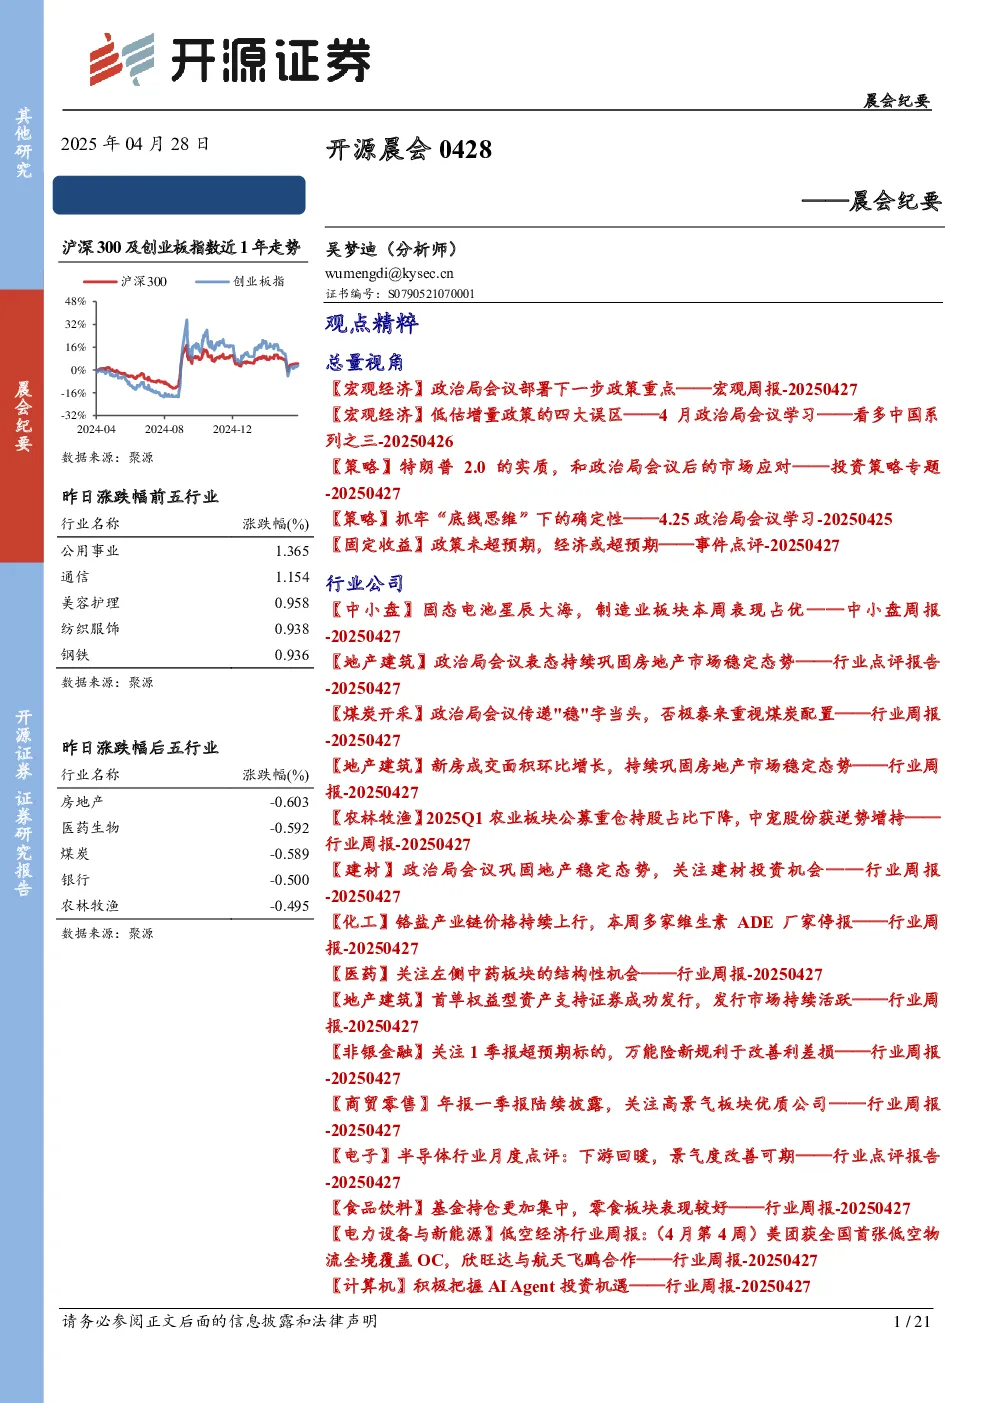Open 煤炭开采 政治局会议传递稳字当头 link
The height and width of the screenshot is (1403, 992).
click(x=633, y=727)
